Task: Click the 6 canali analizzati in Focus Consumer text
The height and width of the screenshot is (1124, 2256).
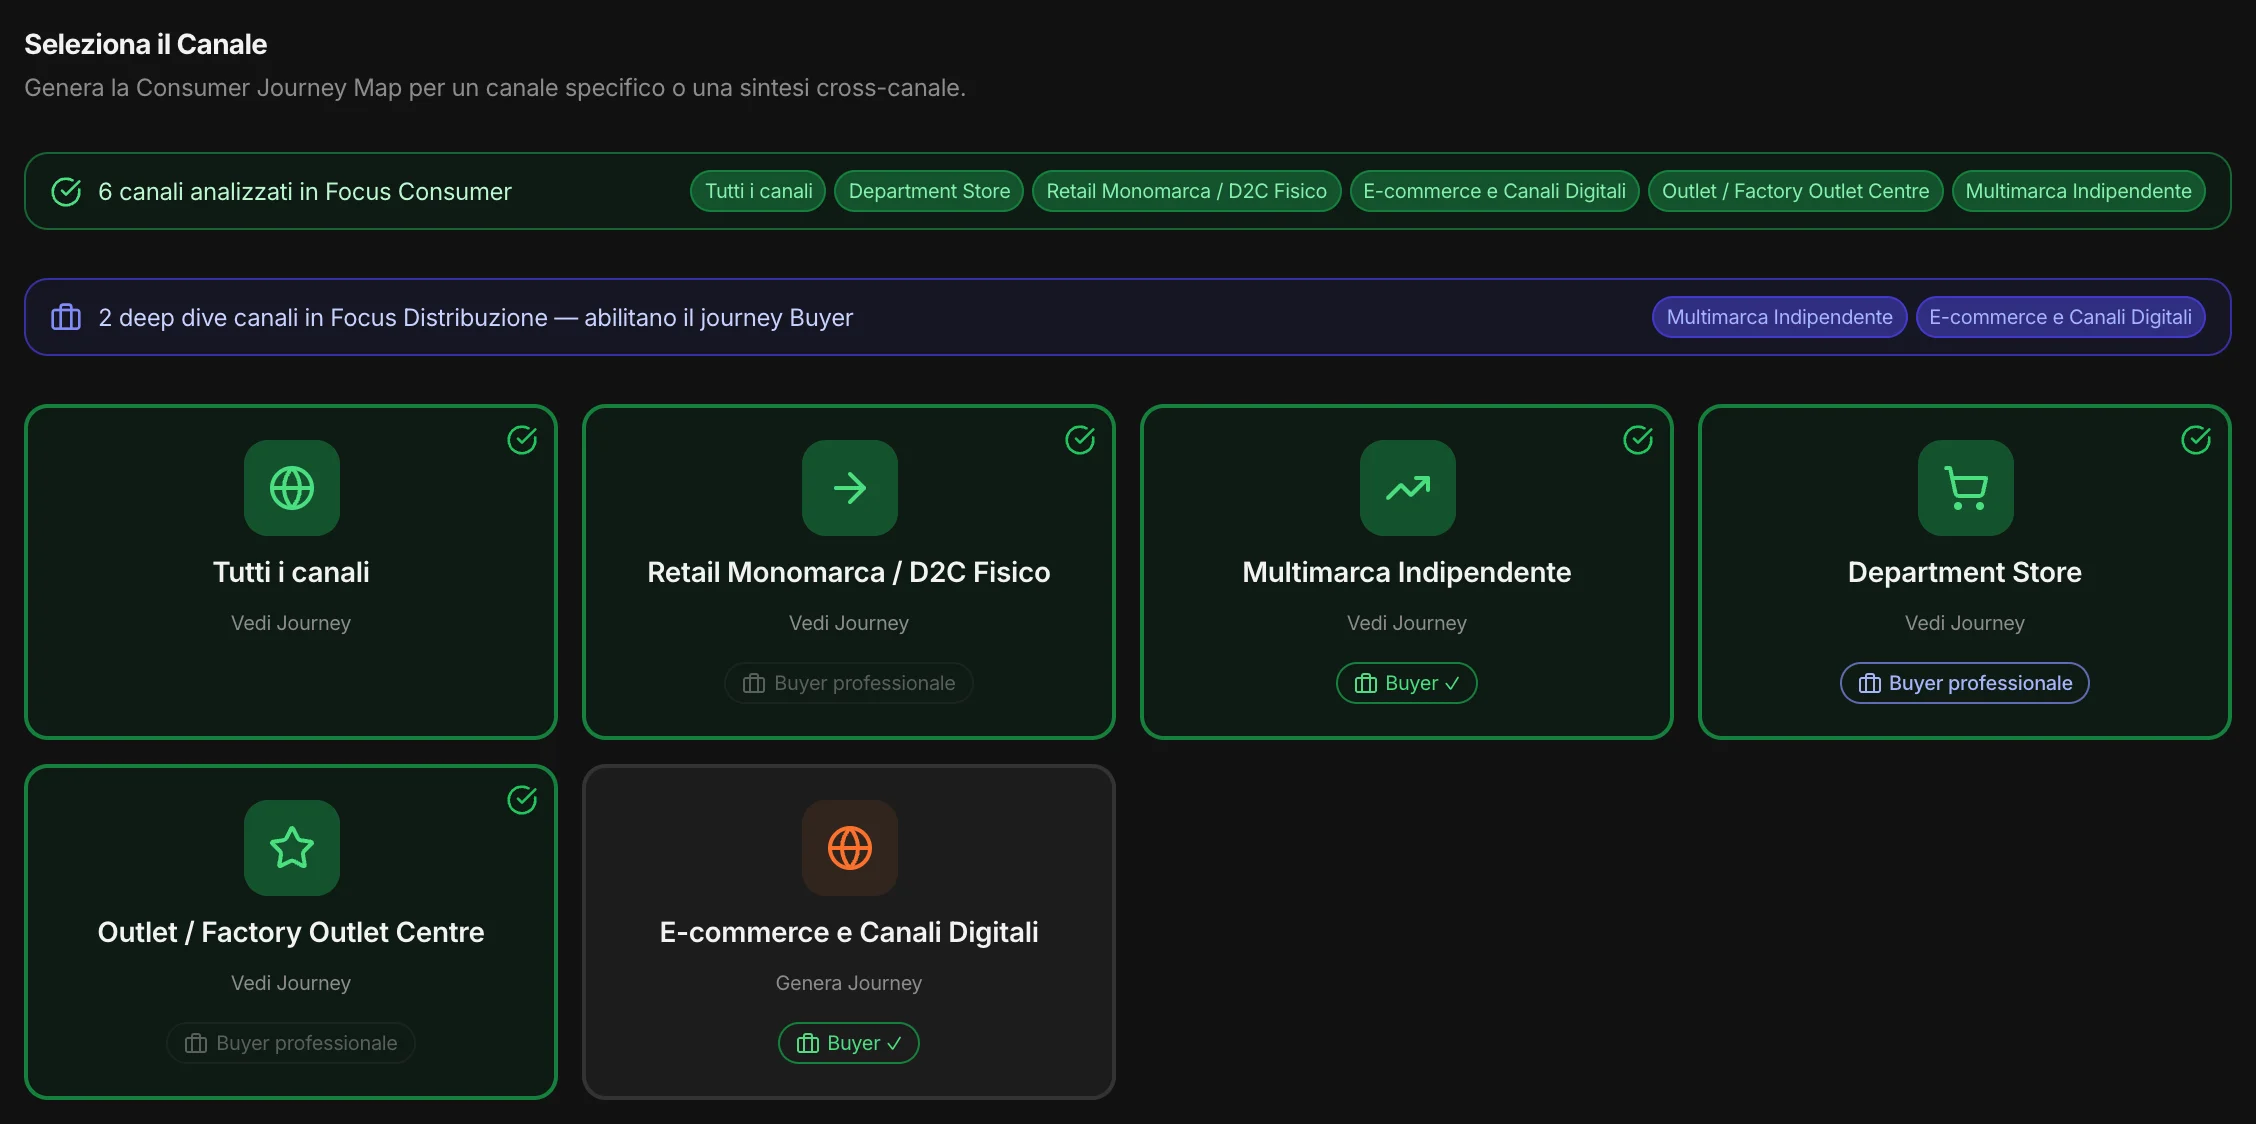Action: pos(305,191)
